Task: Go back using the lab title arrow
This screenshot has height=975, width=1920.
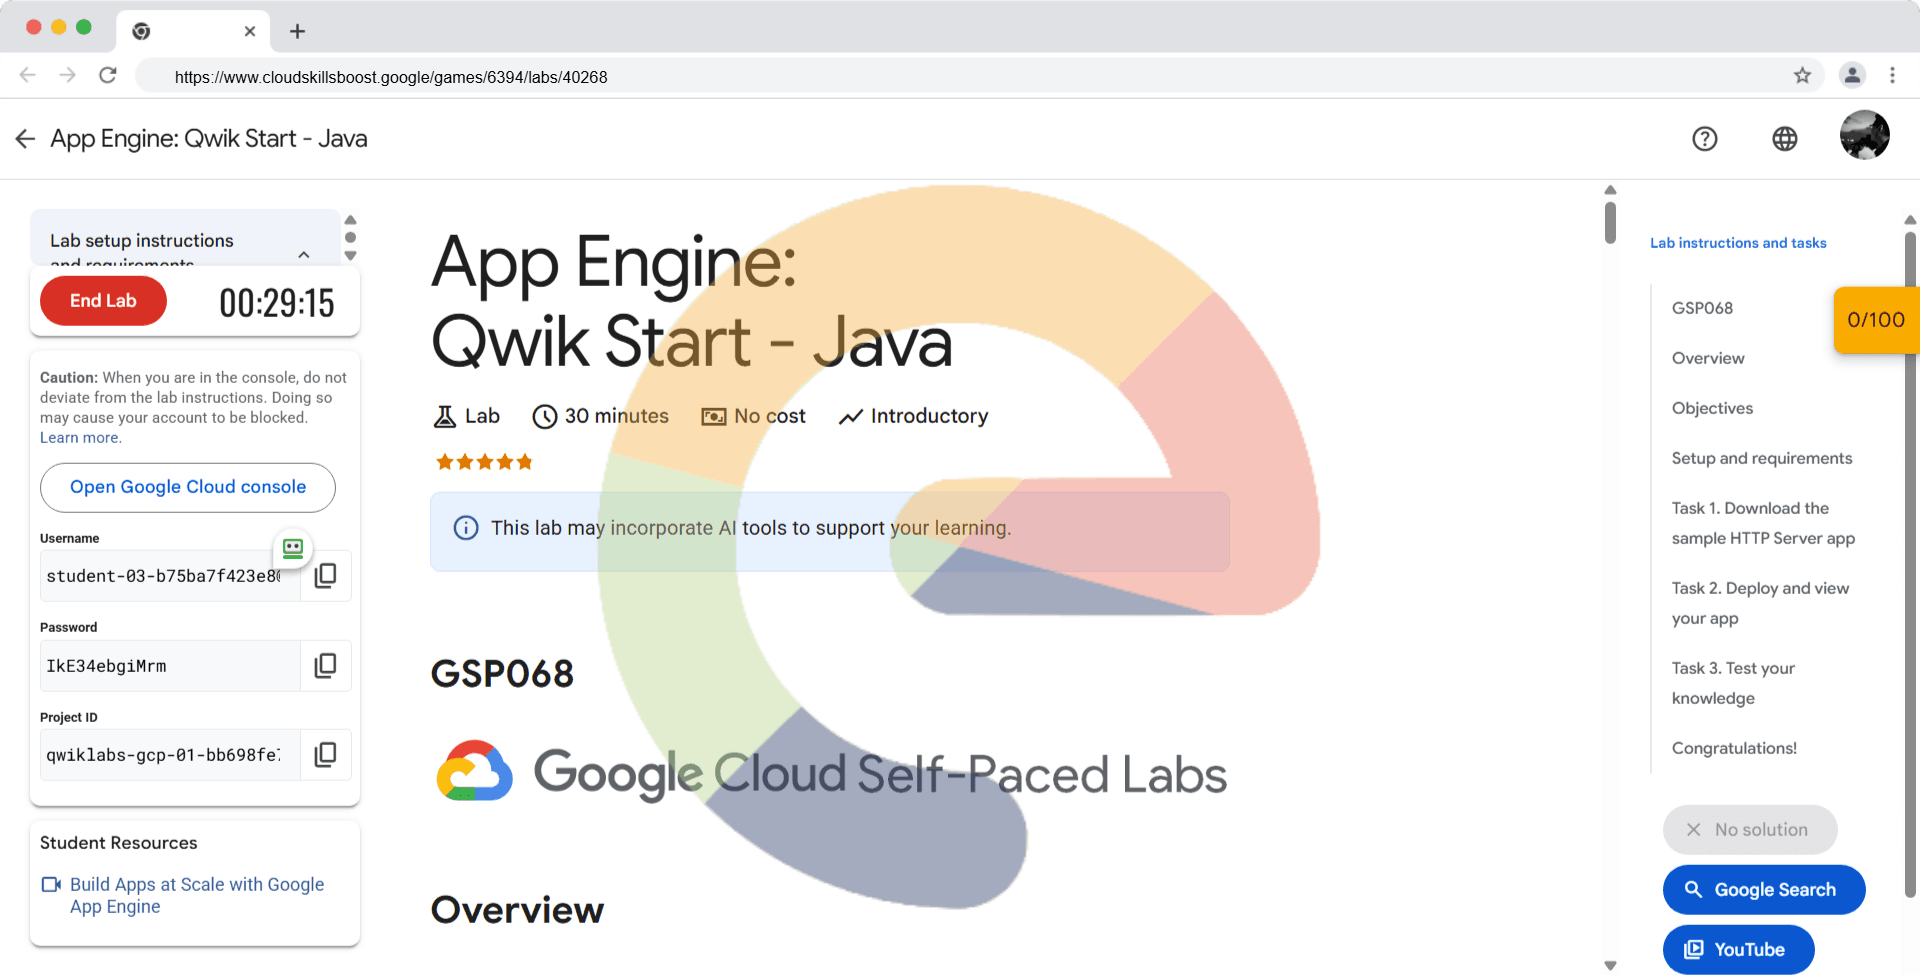Action: coord(25,139)
